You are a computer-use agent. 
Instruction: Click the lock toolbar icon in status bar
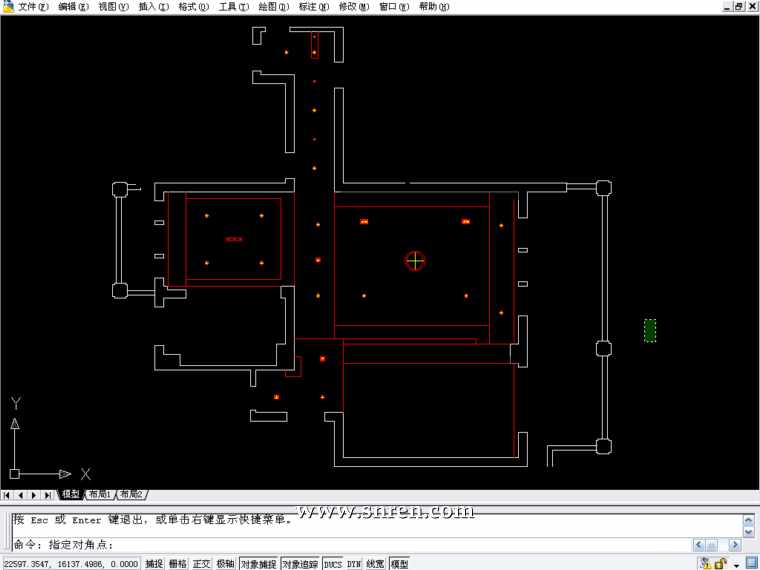pyautogui.click(x=720, y=564)
